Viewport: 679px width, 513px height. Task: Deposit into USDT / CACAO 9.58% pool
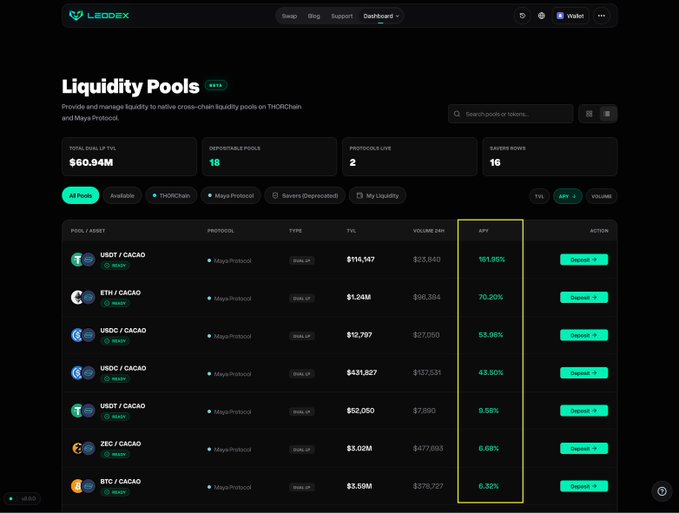pos(584,411)
